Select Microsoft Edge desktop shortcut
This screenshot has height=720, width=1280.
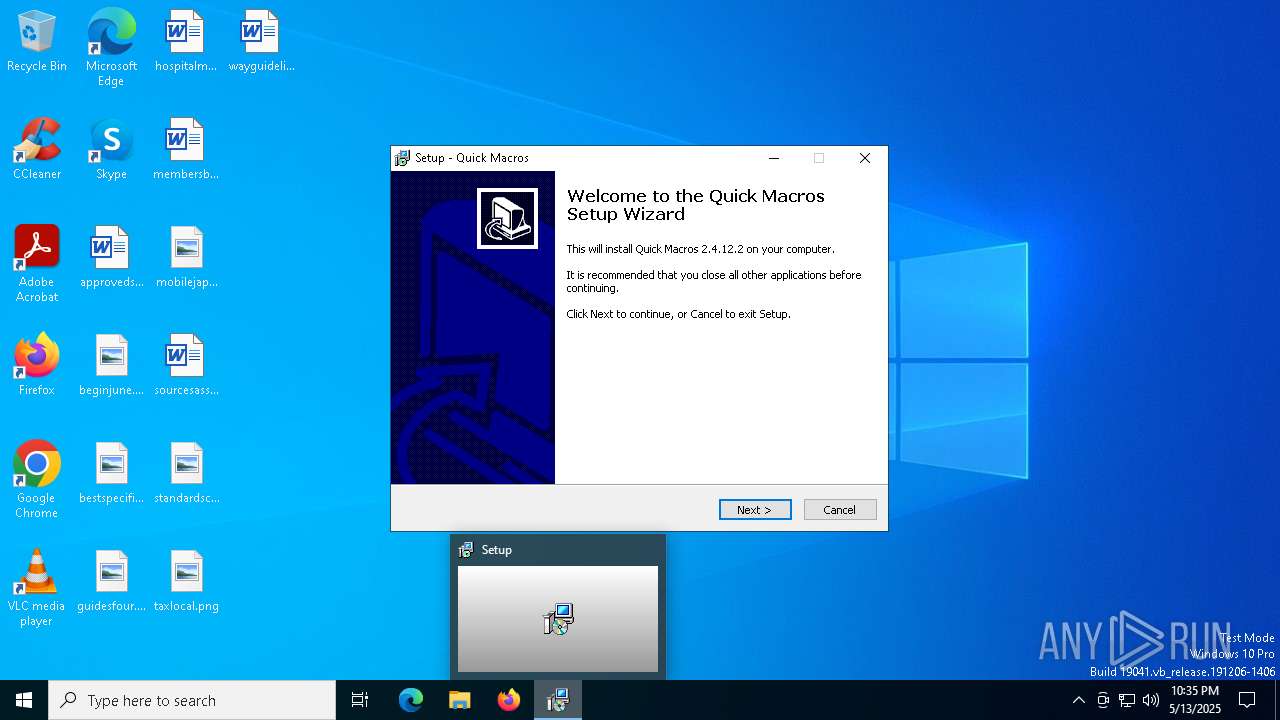[x=111, y=47]
